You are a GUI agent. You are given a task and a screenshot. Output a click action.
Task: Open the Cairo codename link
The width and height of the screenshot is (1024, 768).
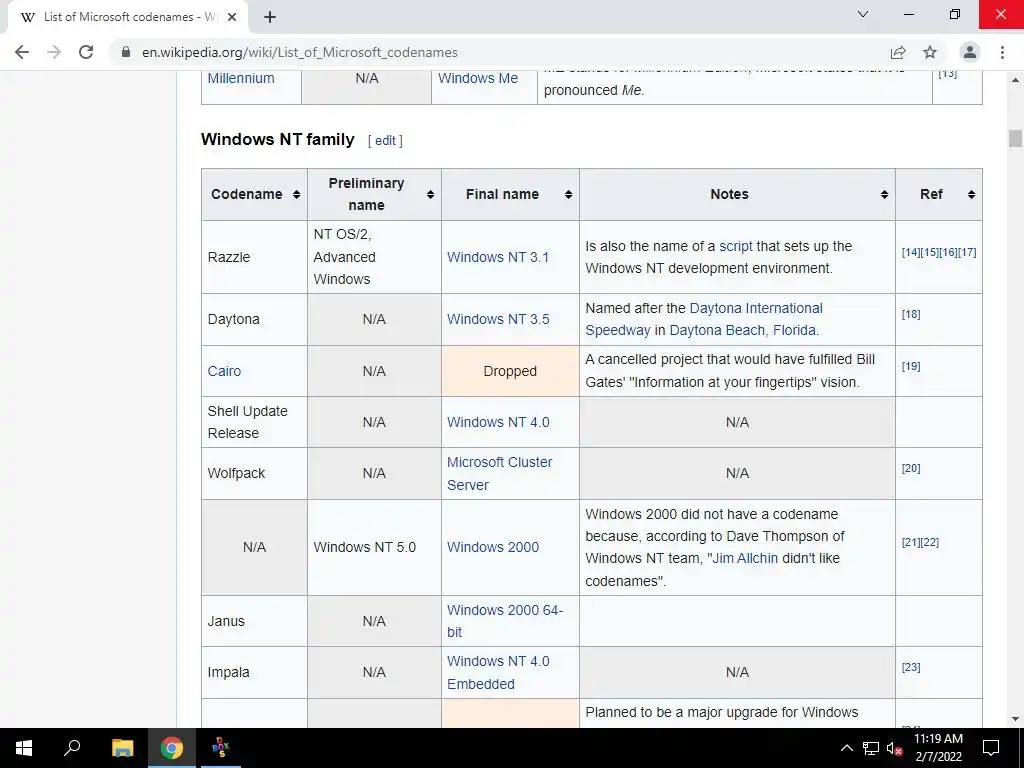tap(224, 371)
